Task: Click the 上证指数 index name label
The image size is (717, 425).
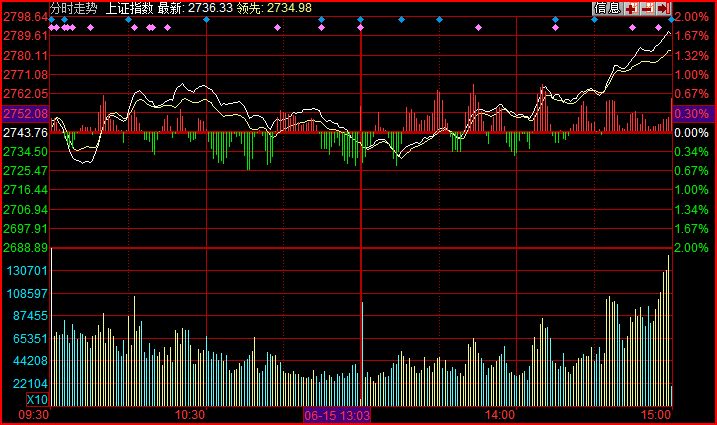Action: coord(130,7)
